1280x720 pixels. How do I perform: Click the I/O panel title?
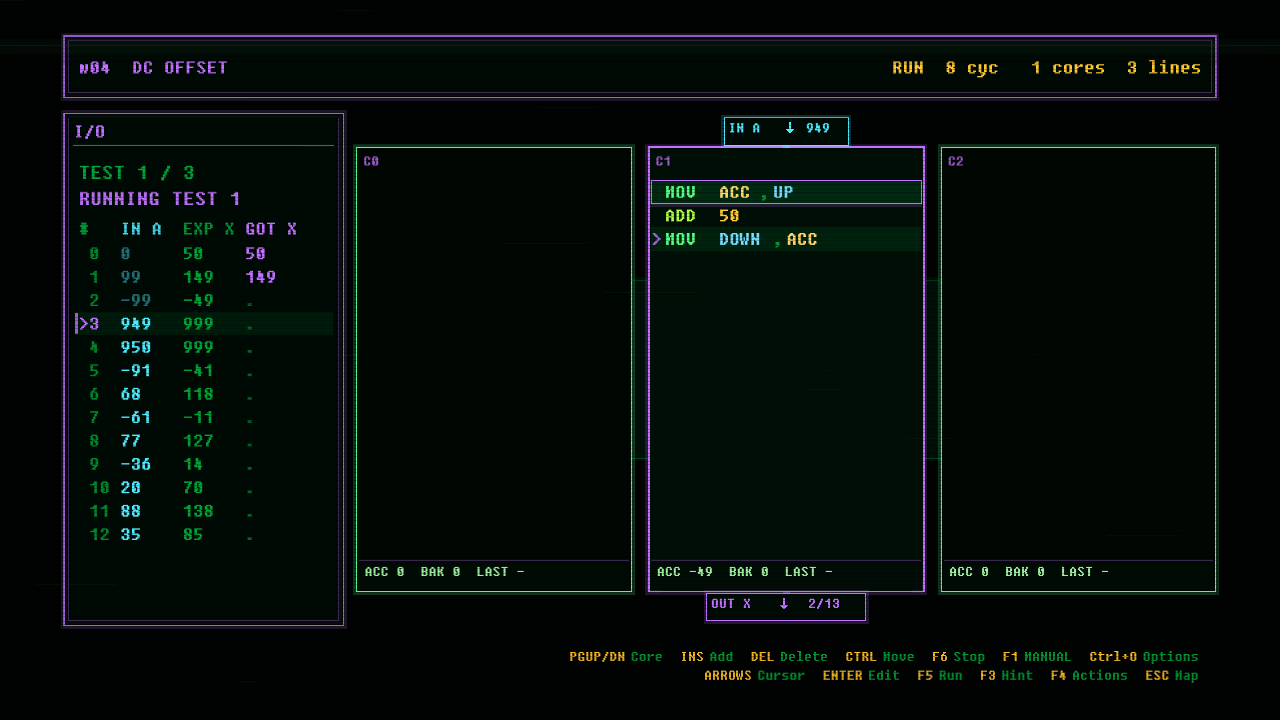click(x=90, y=132)
